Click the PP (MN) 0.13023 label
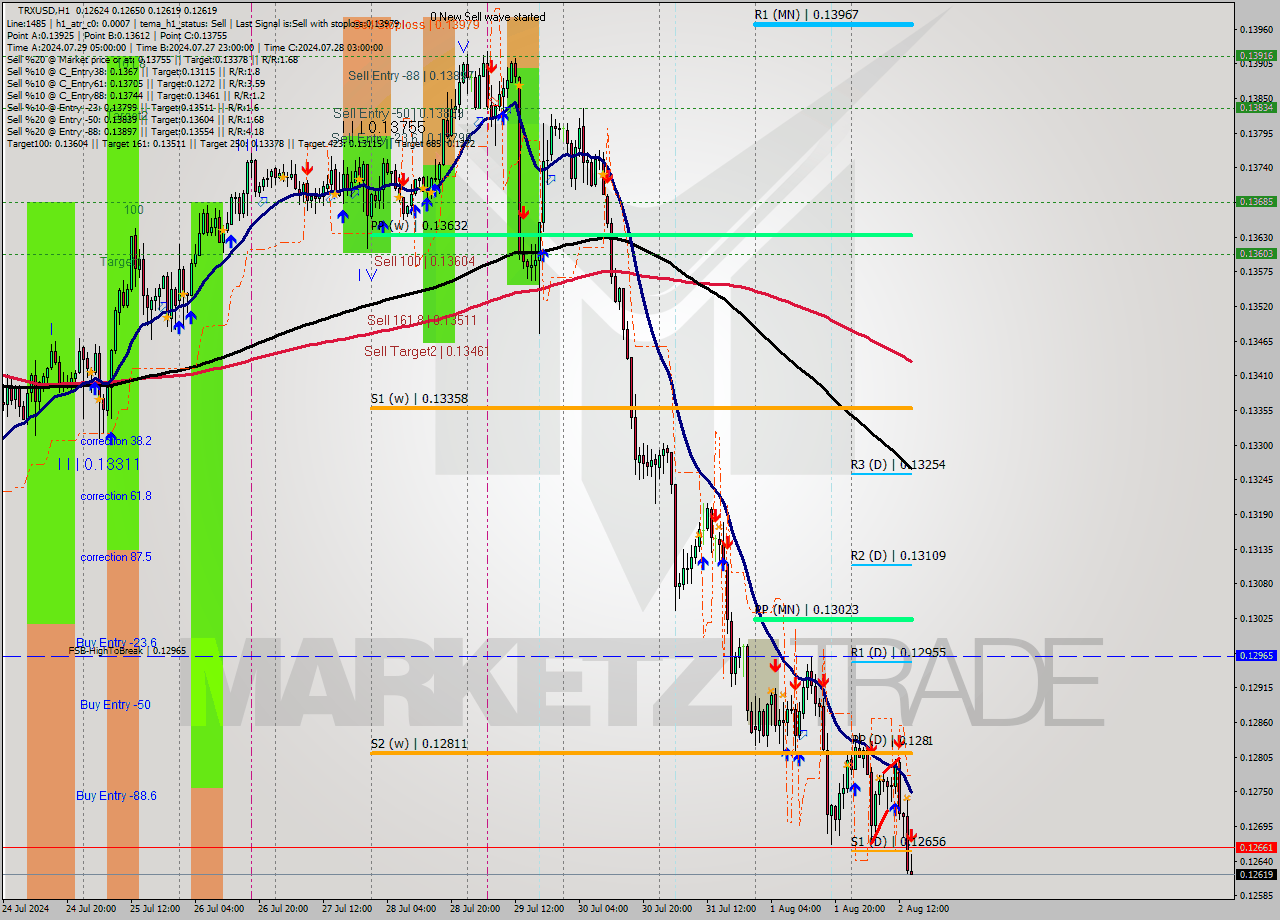Viewport: 1280px width, 920px height. 806,609
